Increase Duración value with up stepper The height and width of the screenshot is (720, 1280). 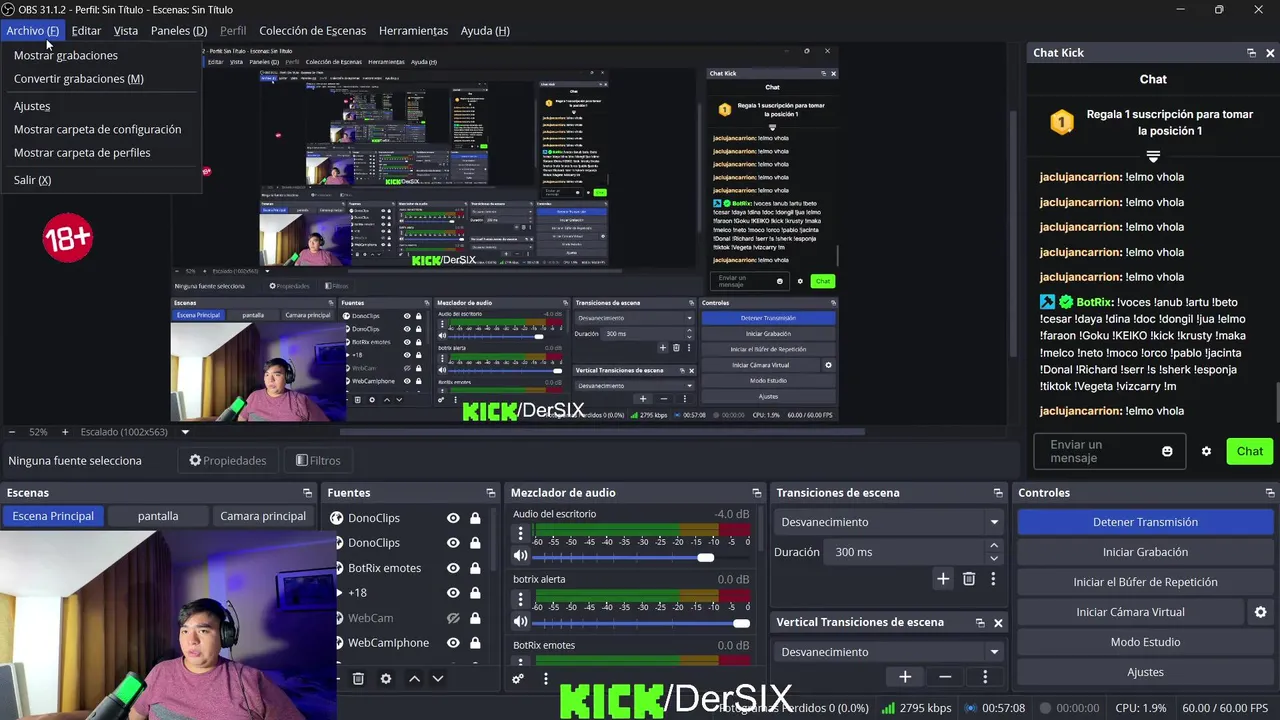point(994,546)
